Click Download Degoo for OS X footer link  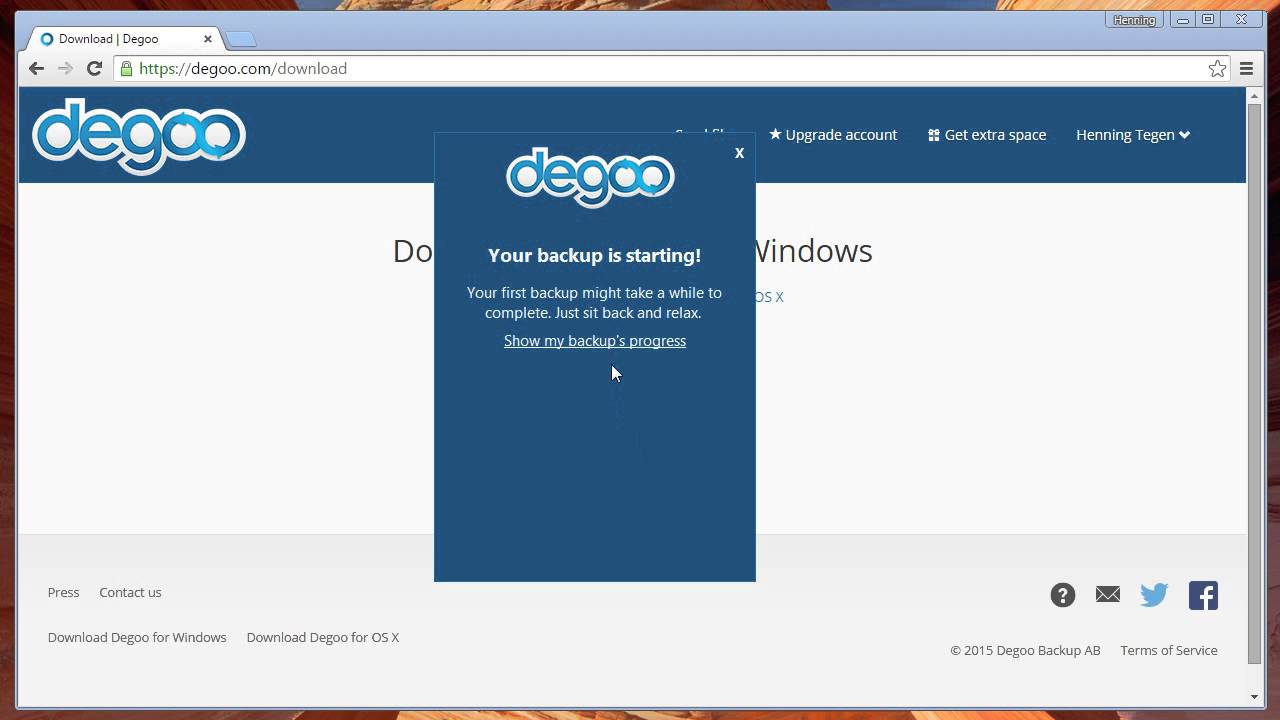click(323, 637)
